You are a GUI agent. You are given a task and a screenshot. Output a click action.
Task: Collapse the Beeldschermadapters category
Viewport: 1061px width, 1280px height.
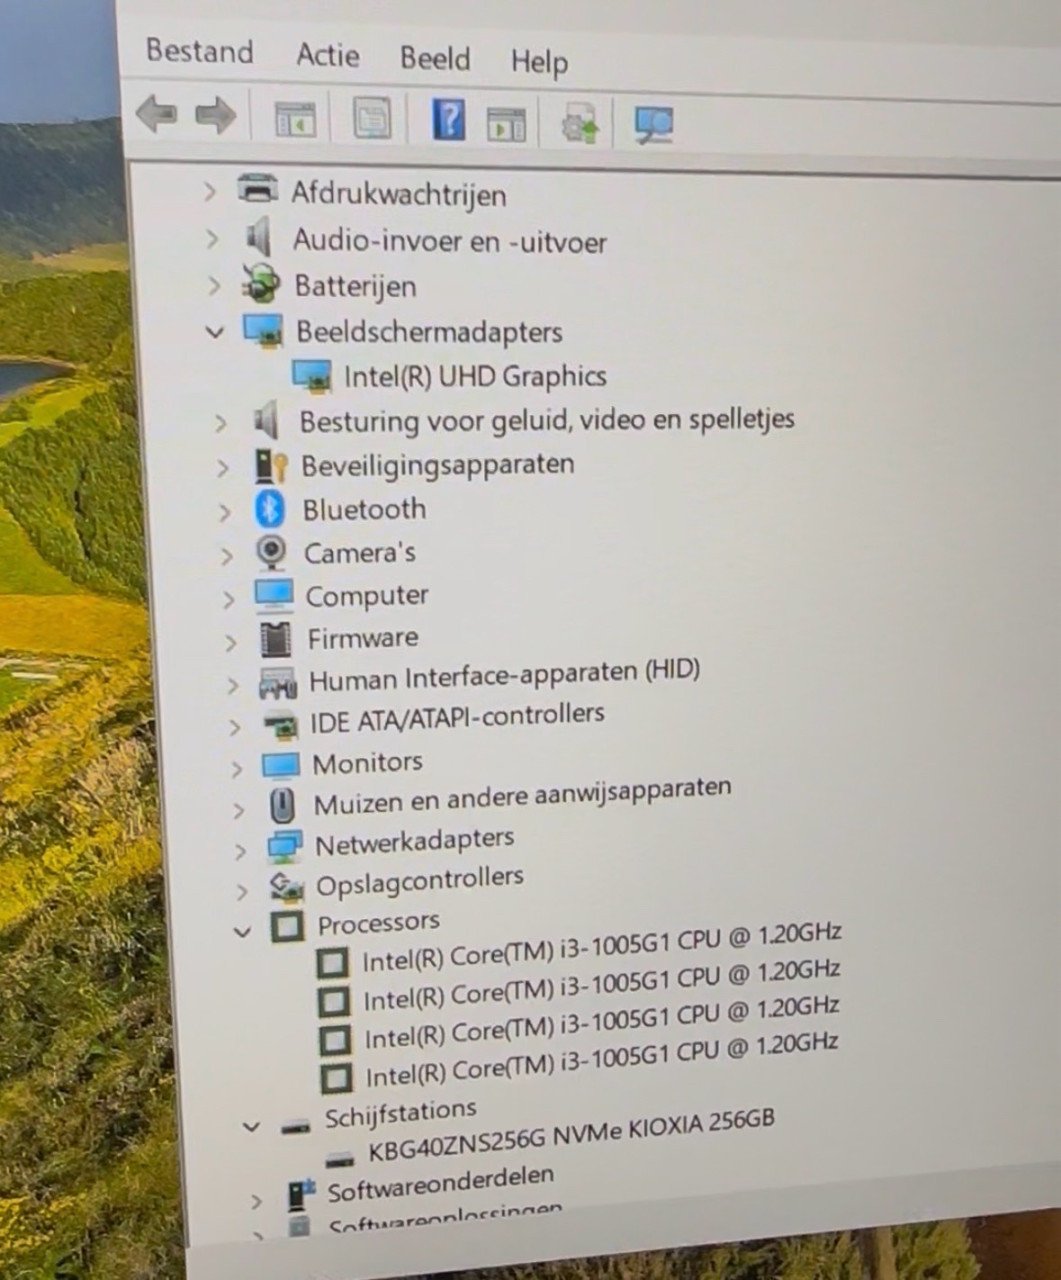[215, 331]
